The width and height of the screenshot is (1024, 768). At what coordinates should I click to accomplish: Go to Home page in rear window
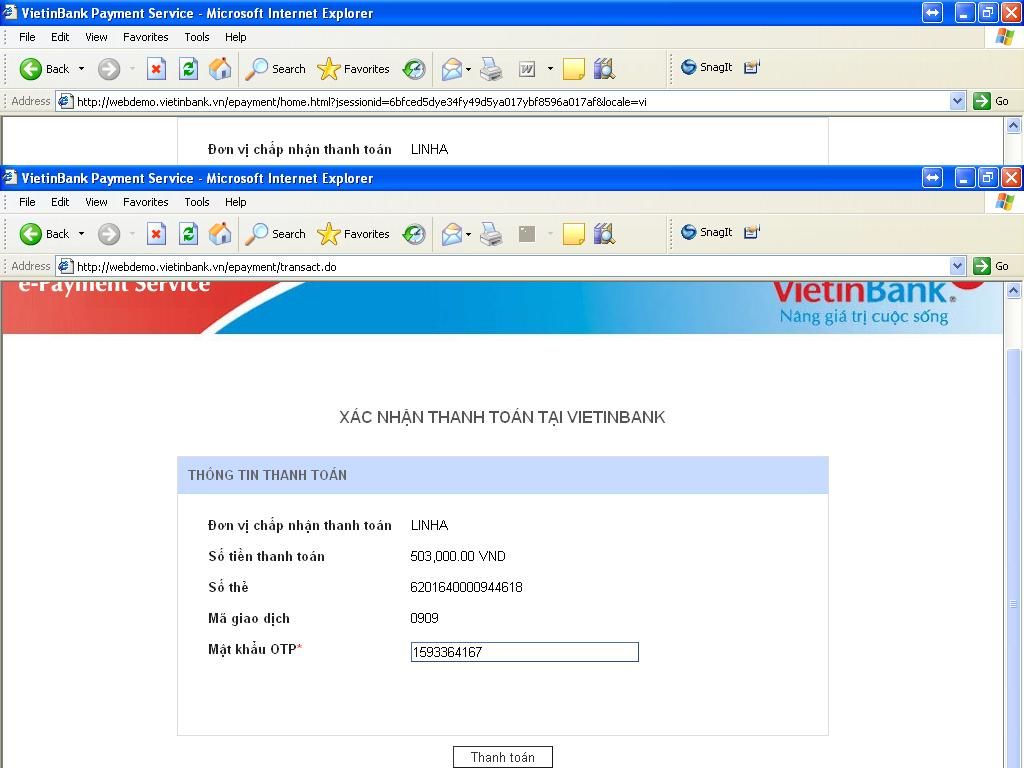click(220, 69)
